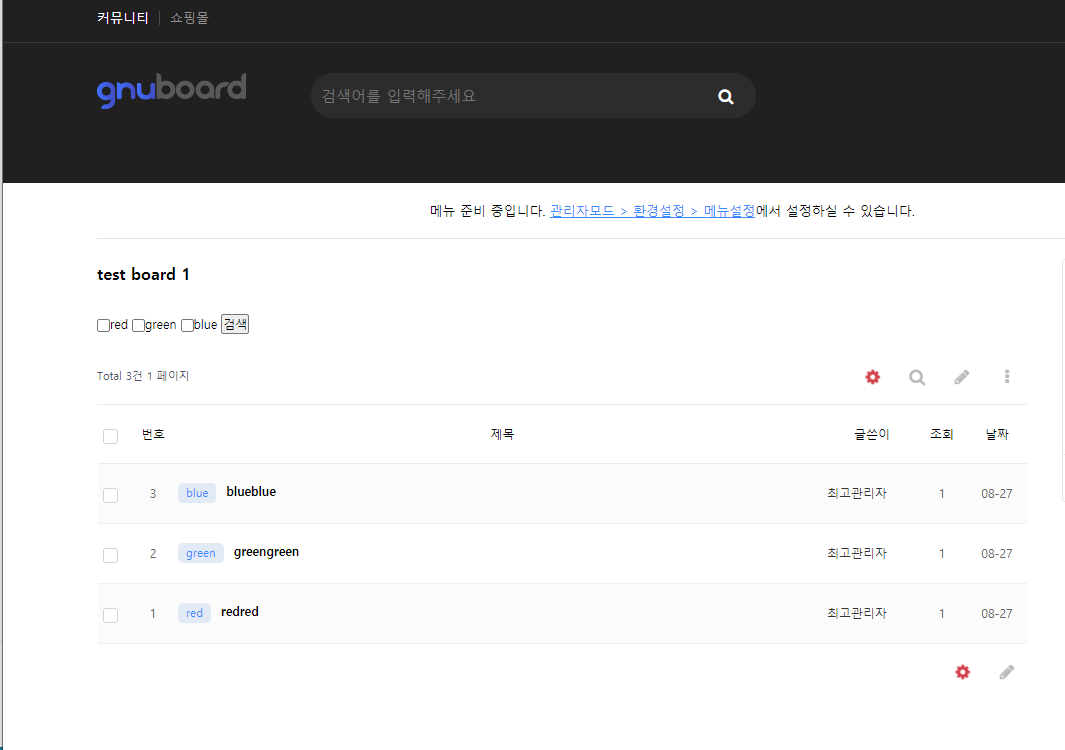Check the green category filter checkbox
This screenshot has height=750, width=1065.
(139, 325)
